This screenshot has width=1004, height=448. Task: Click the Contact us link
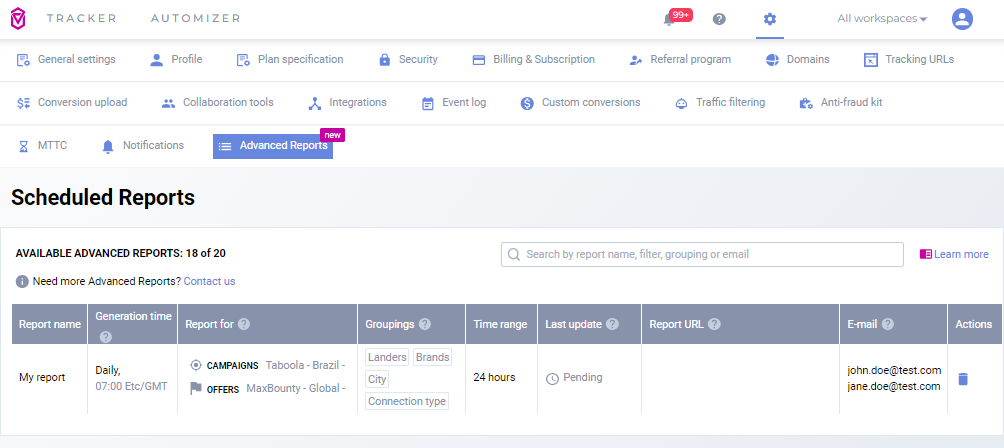pos(209,282)
